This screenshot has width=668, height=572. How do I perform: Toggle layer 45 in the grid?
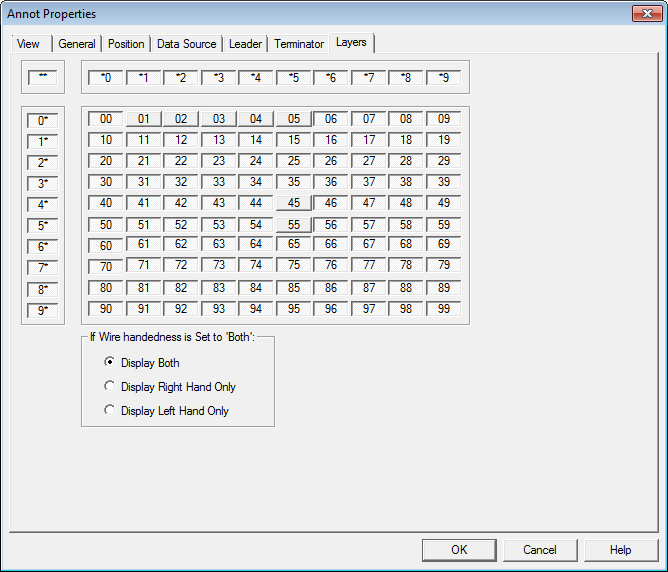294,203
